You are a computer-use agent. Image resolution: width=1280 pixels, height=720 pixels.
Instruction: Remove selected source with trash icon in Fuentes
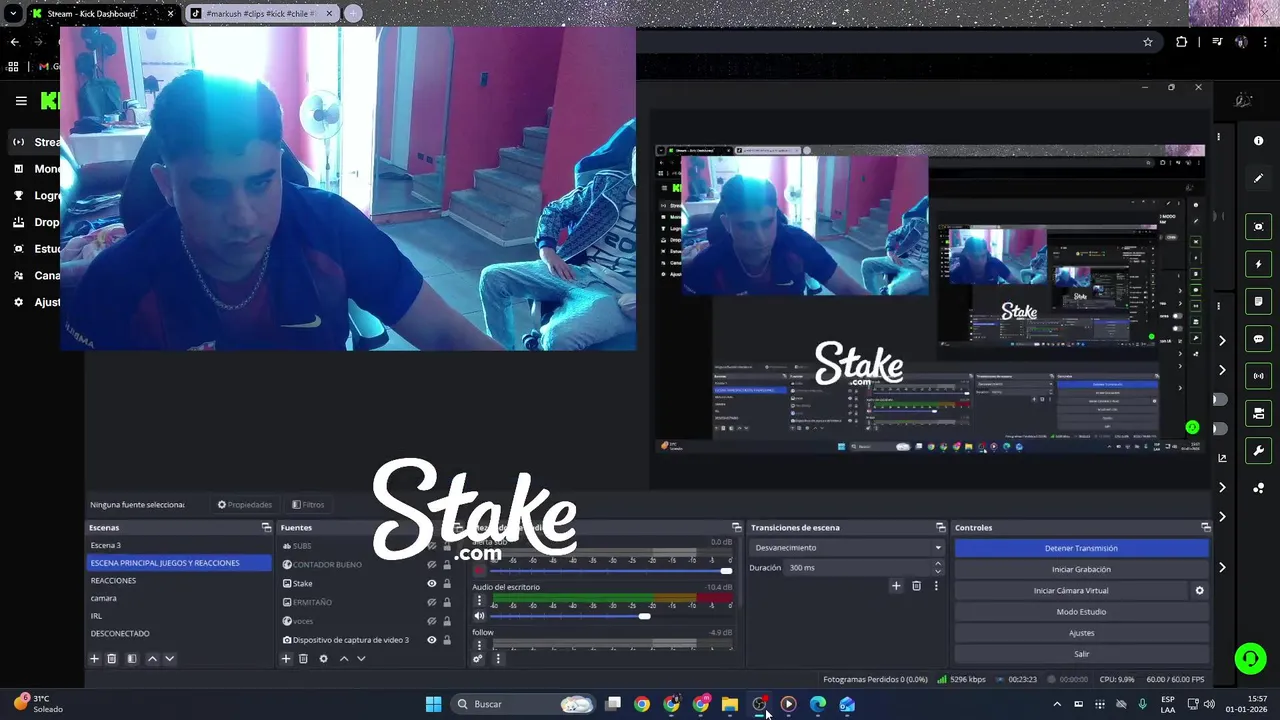[303, 659]
